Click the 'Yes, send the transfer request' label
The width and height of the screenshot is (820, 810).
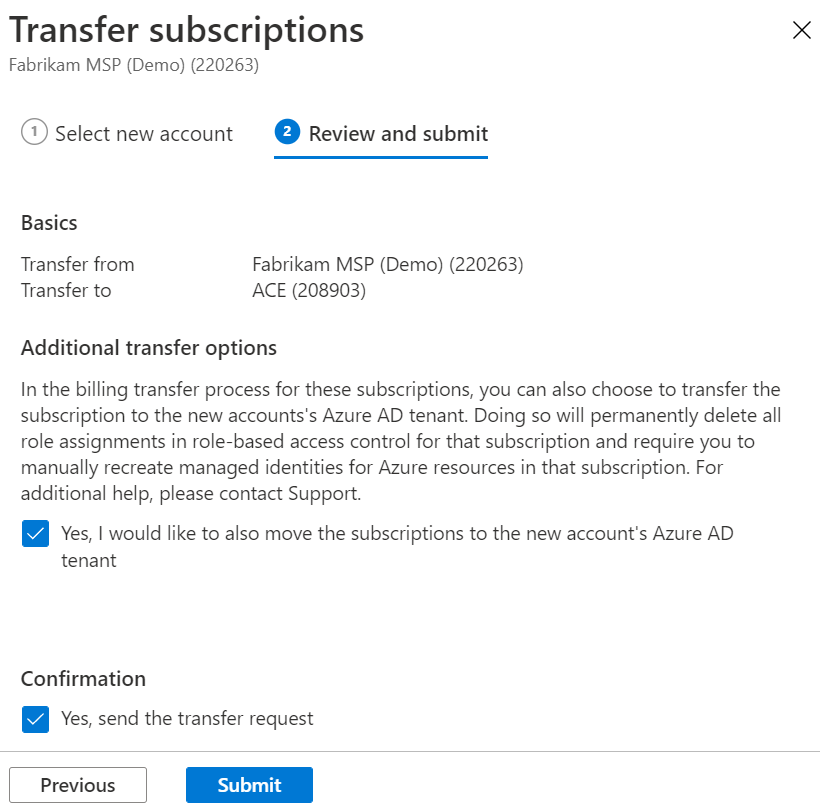187,718
